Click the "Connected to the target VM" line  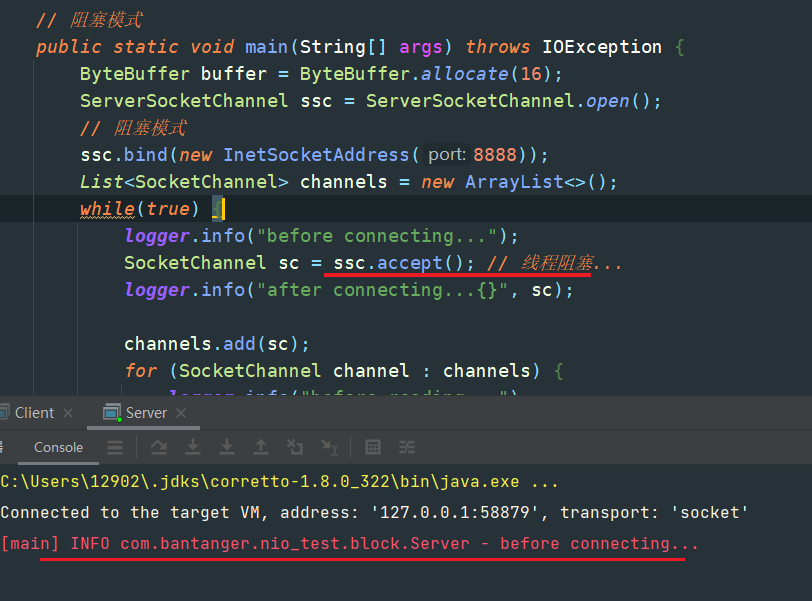(x=374, y=512)
